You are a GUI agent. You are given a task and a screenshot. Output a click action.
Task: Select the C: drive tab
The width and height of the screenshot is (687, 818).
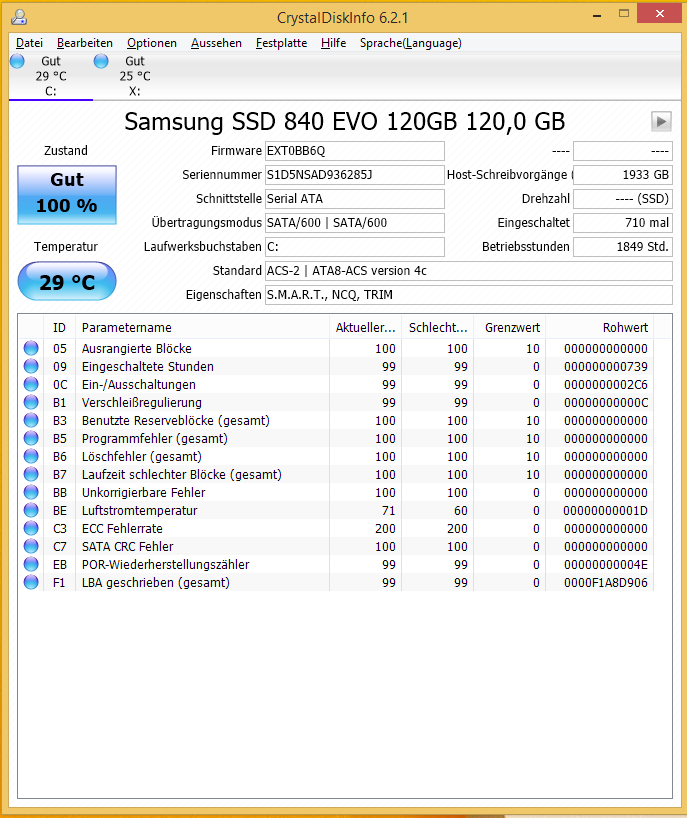tap(51, 76)
